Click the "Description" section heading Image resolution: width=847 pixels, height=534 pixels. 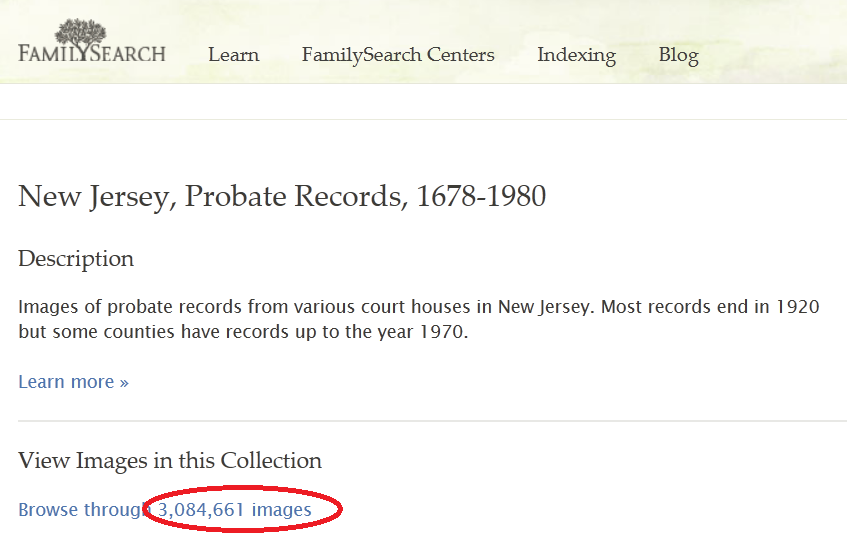(76, 259)
